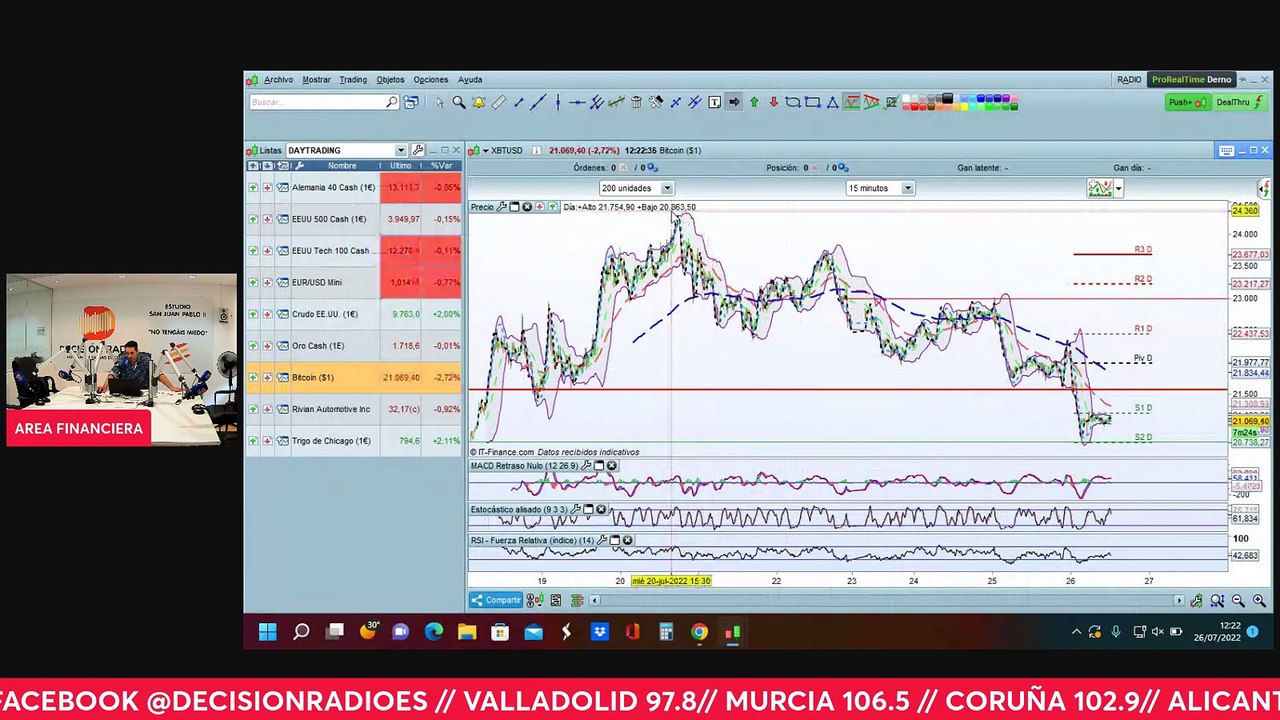Select the EUR/USD Mini row
Viewport: 1280px width, 720px height.
pyautogui.click(x=354, y=283)
